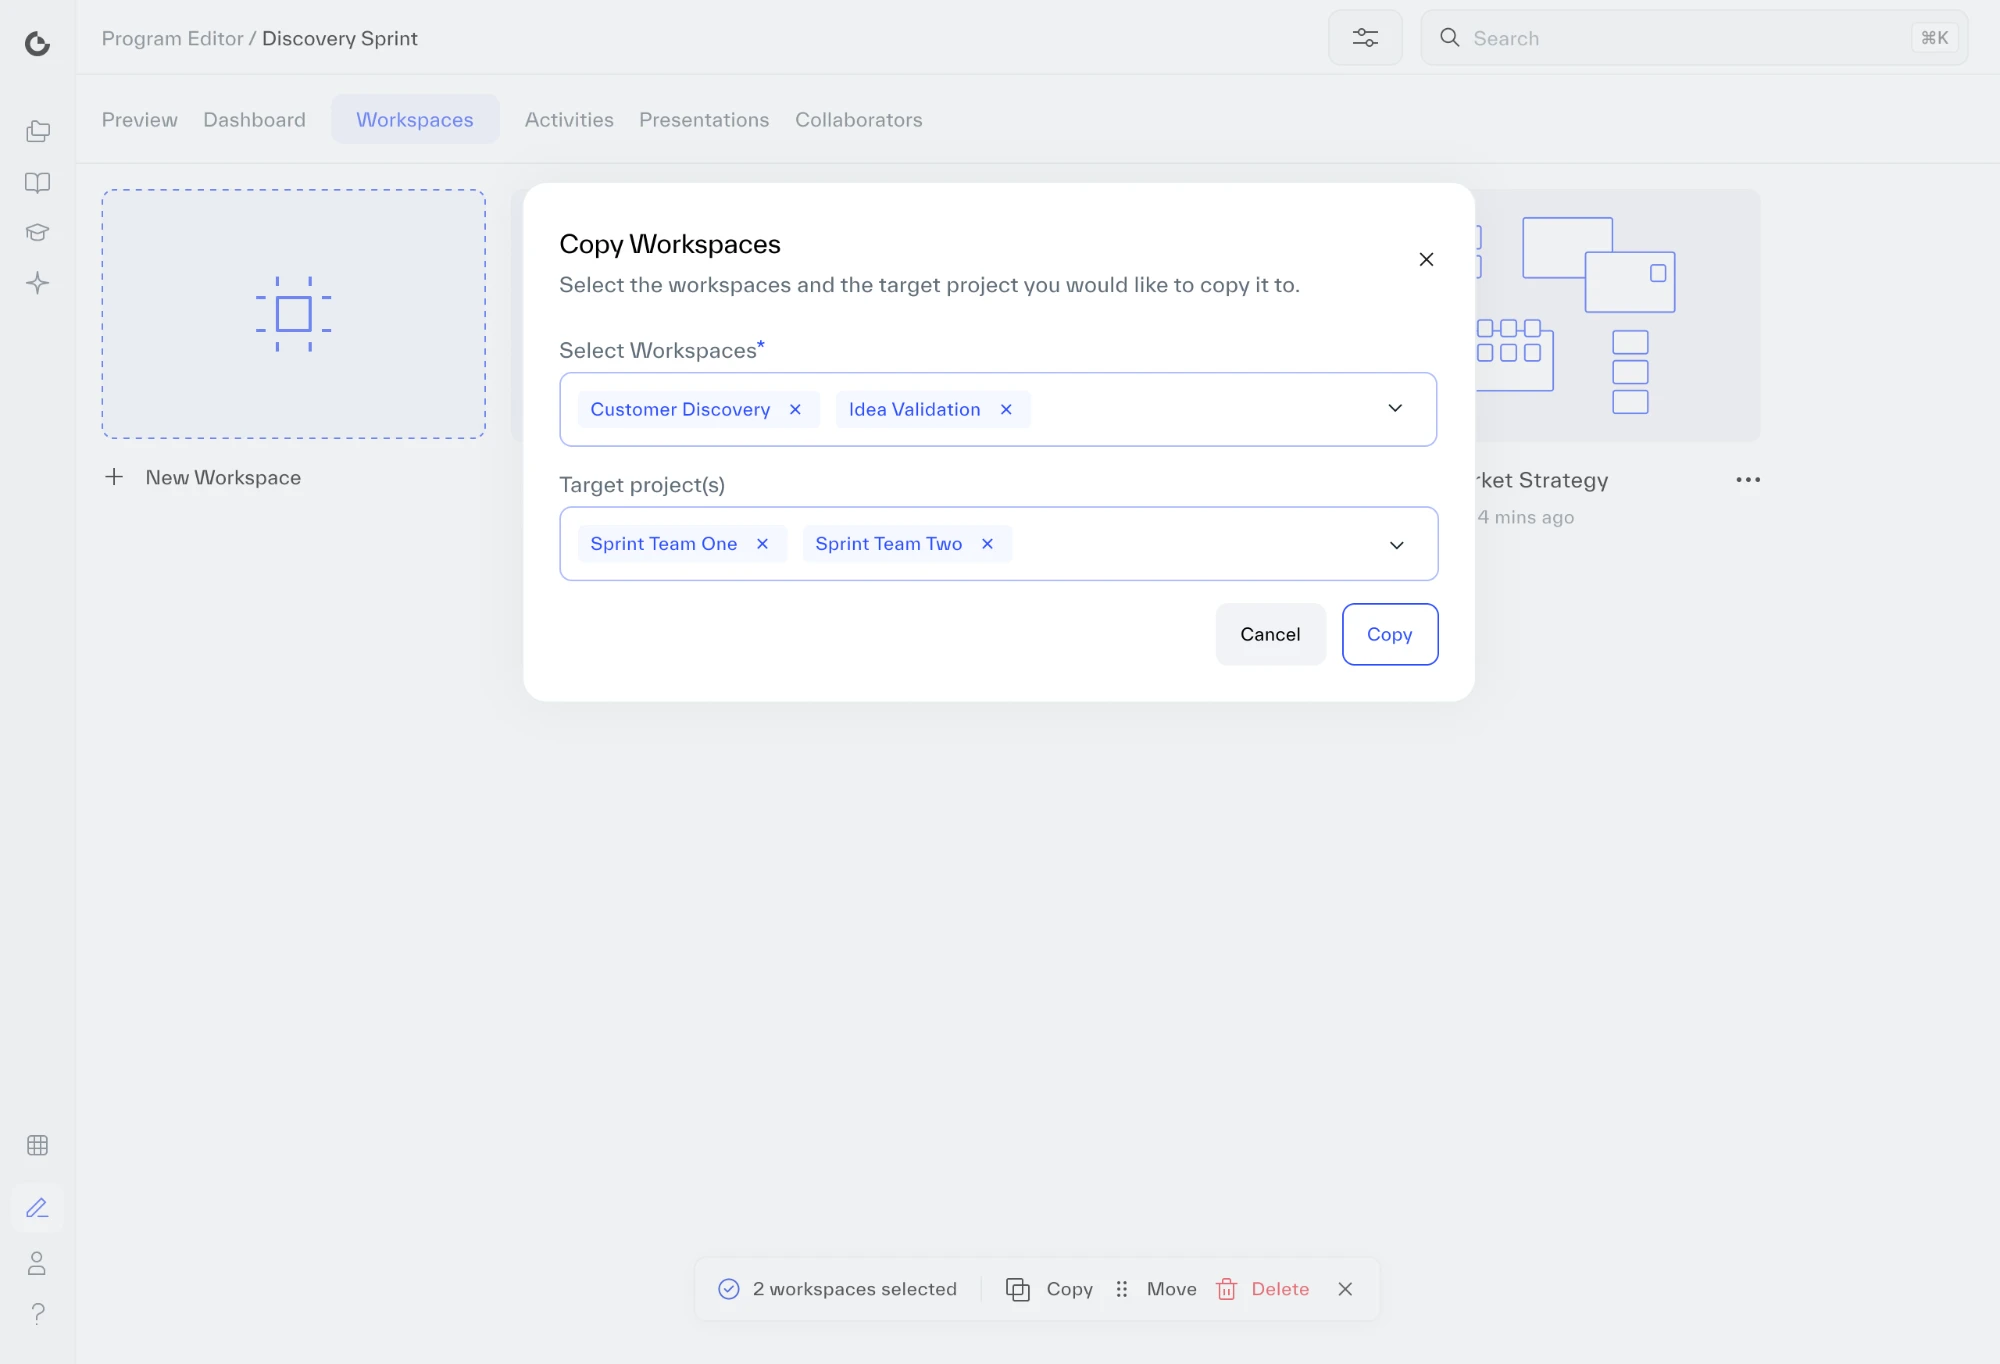
Task: Click Copy label in the selection bar
Action: pyautogui.click(x=1069, y=1289)
